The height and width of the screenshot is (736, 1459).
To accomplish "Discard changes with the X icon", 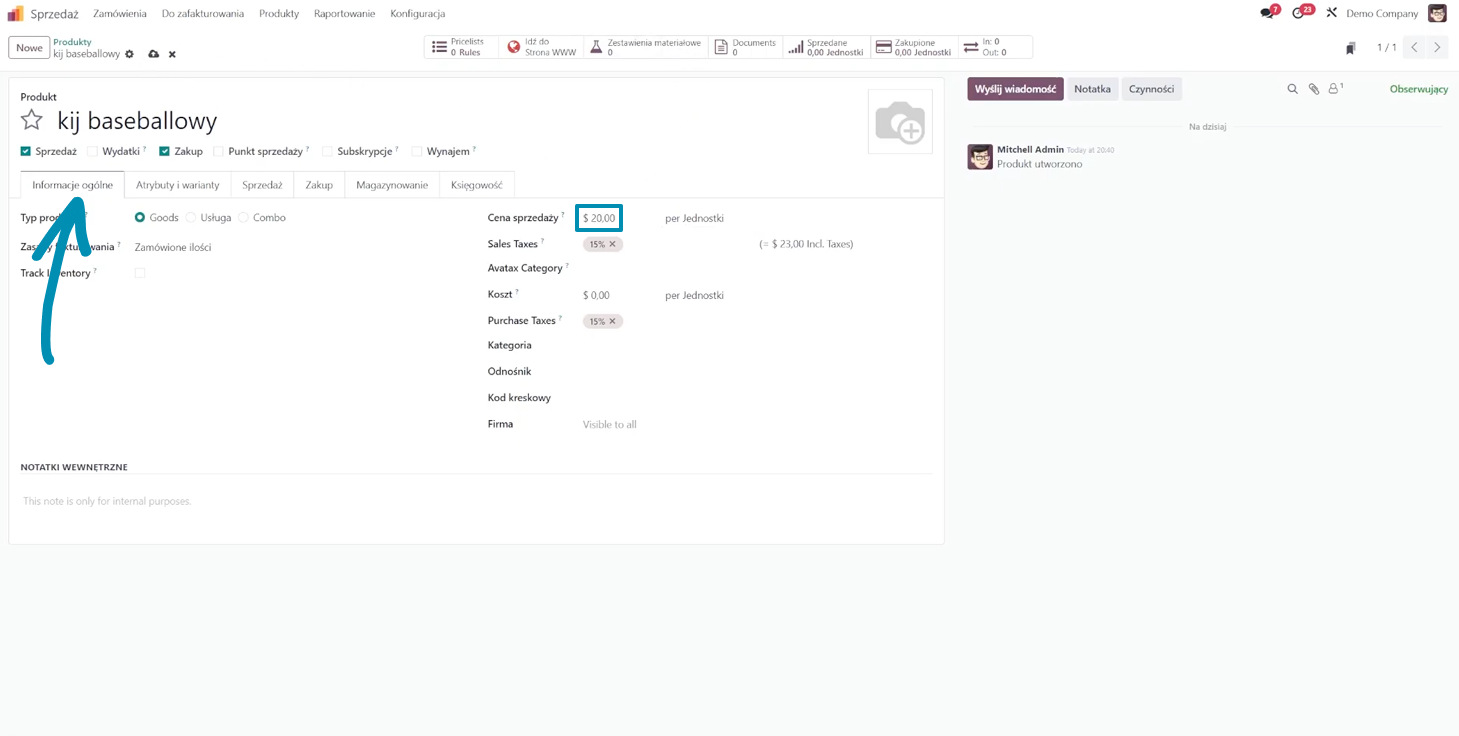I will point(172,54).
